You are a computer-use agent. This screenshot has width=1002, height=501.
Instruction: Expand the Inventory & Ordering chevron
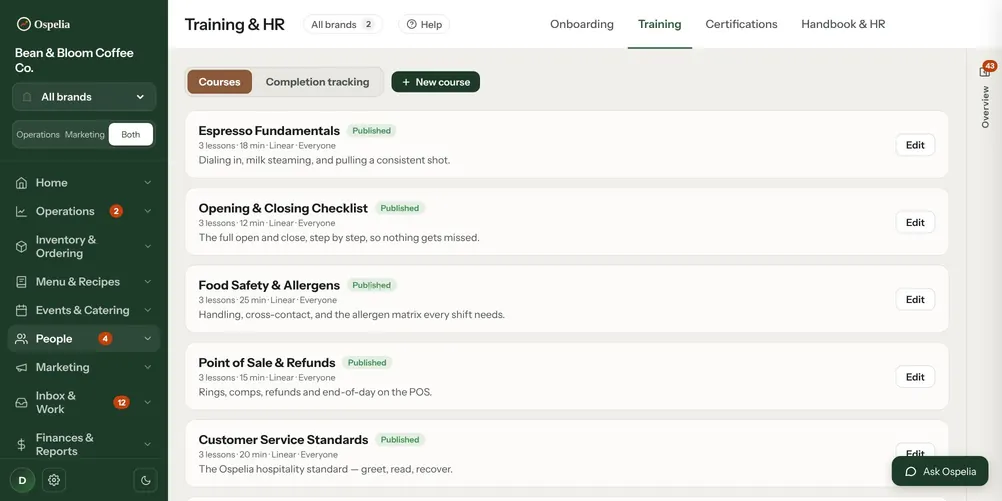pos(148,247)
